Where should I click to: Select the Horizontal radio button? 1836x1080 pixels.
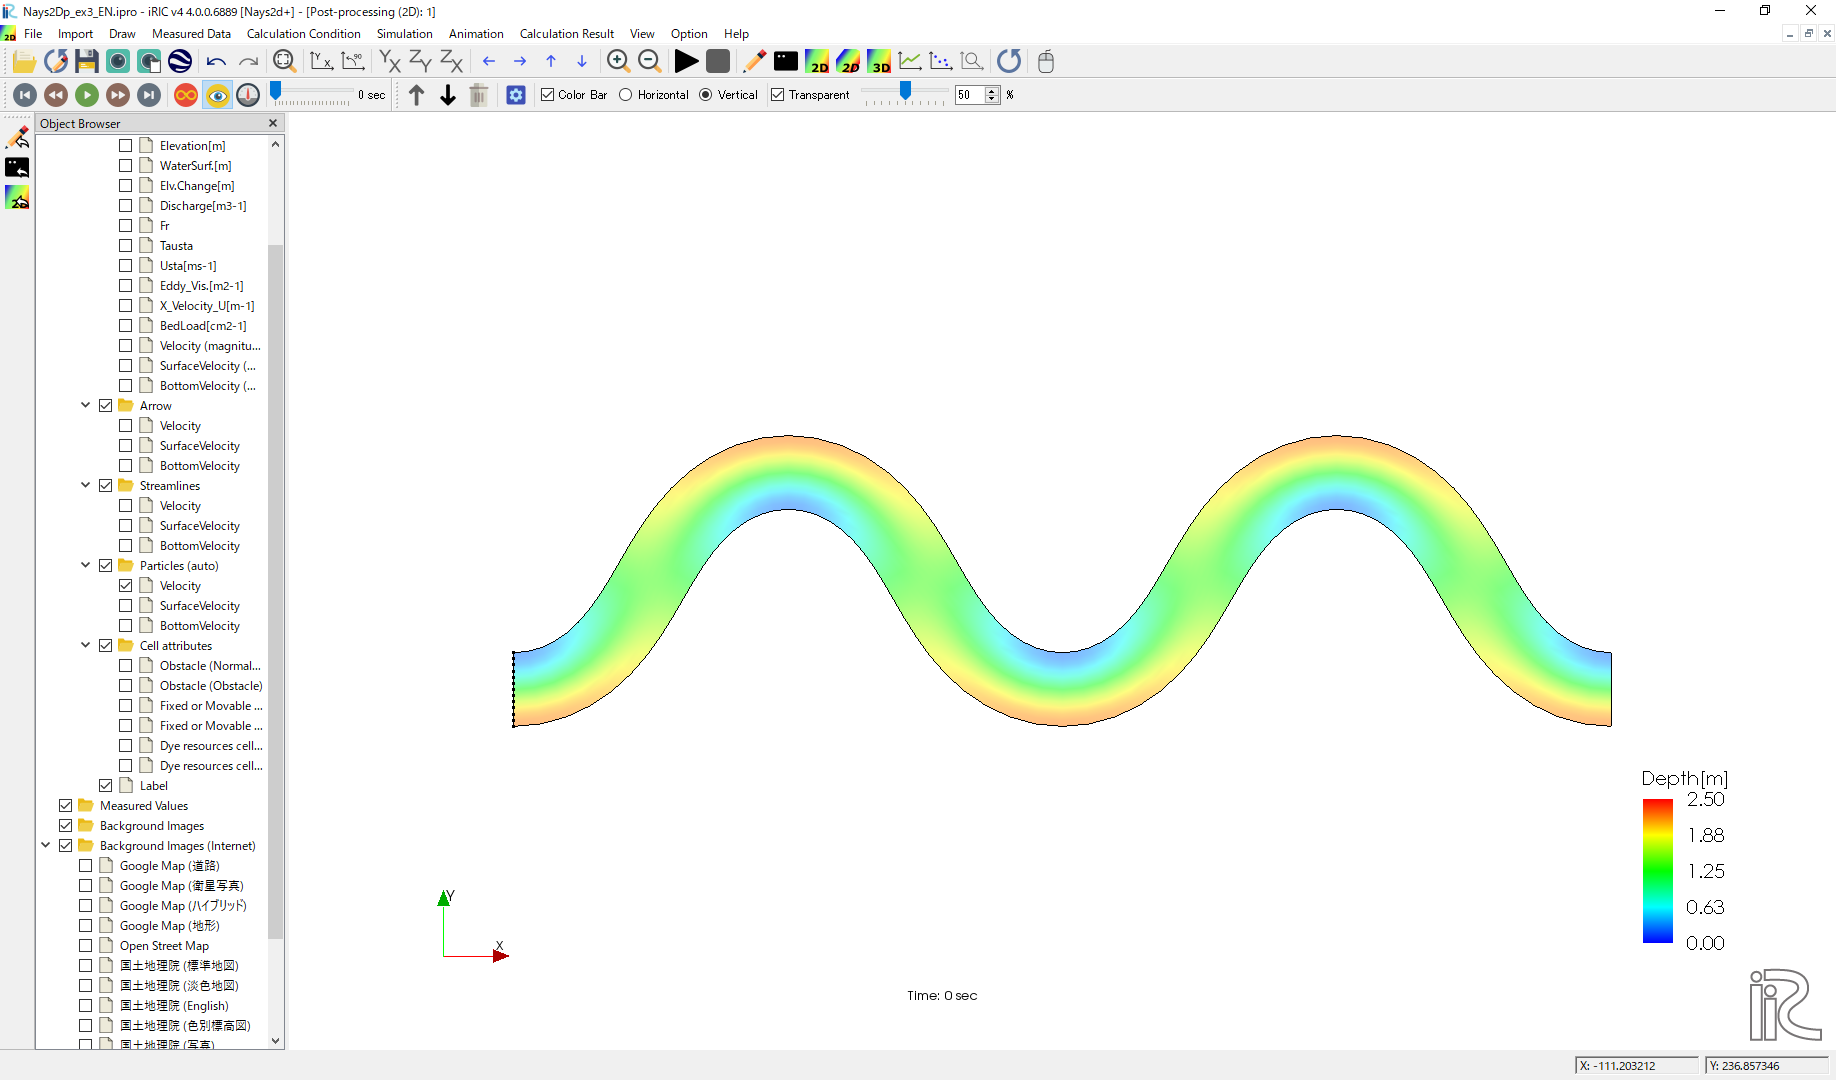coord(626,95)
